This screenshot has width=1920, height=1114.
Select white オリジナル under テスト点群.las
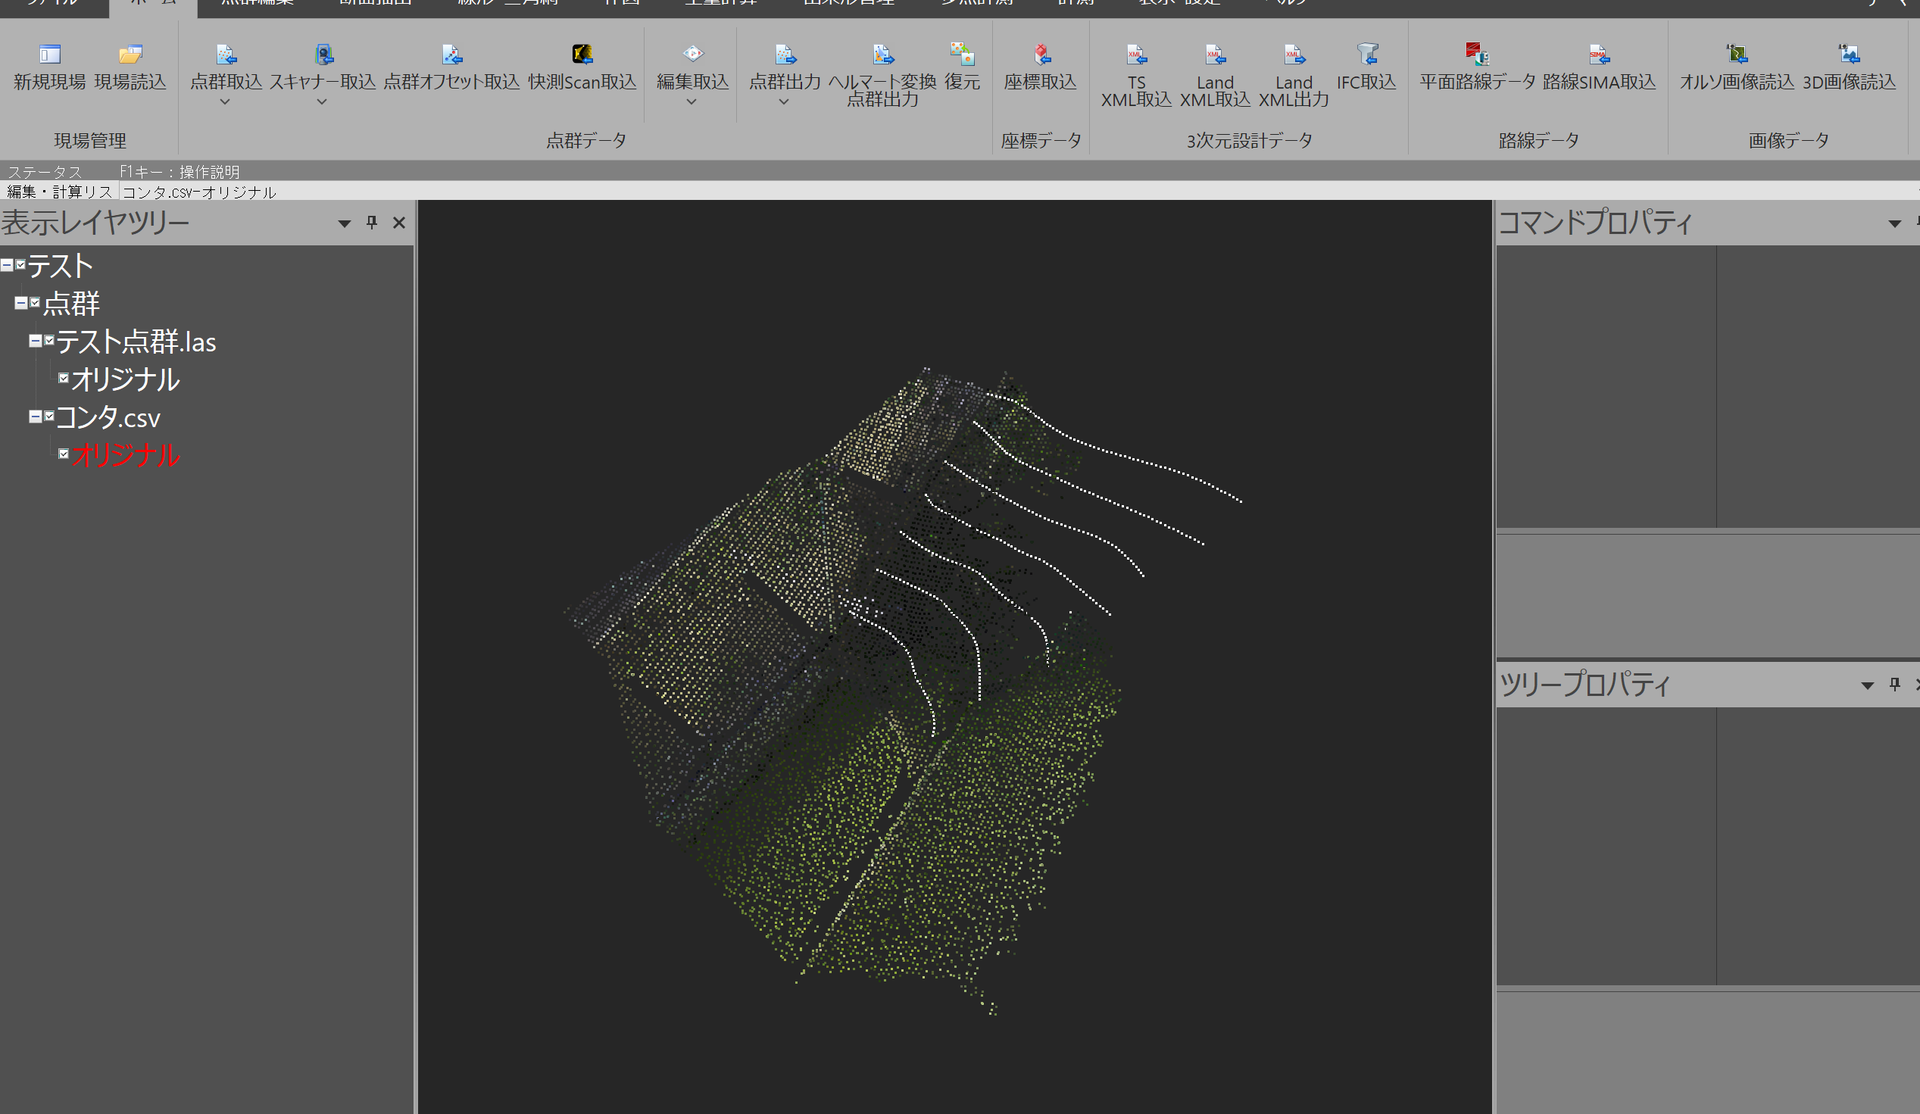125,380
